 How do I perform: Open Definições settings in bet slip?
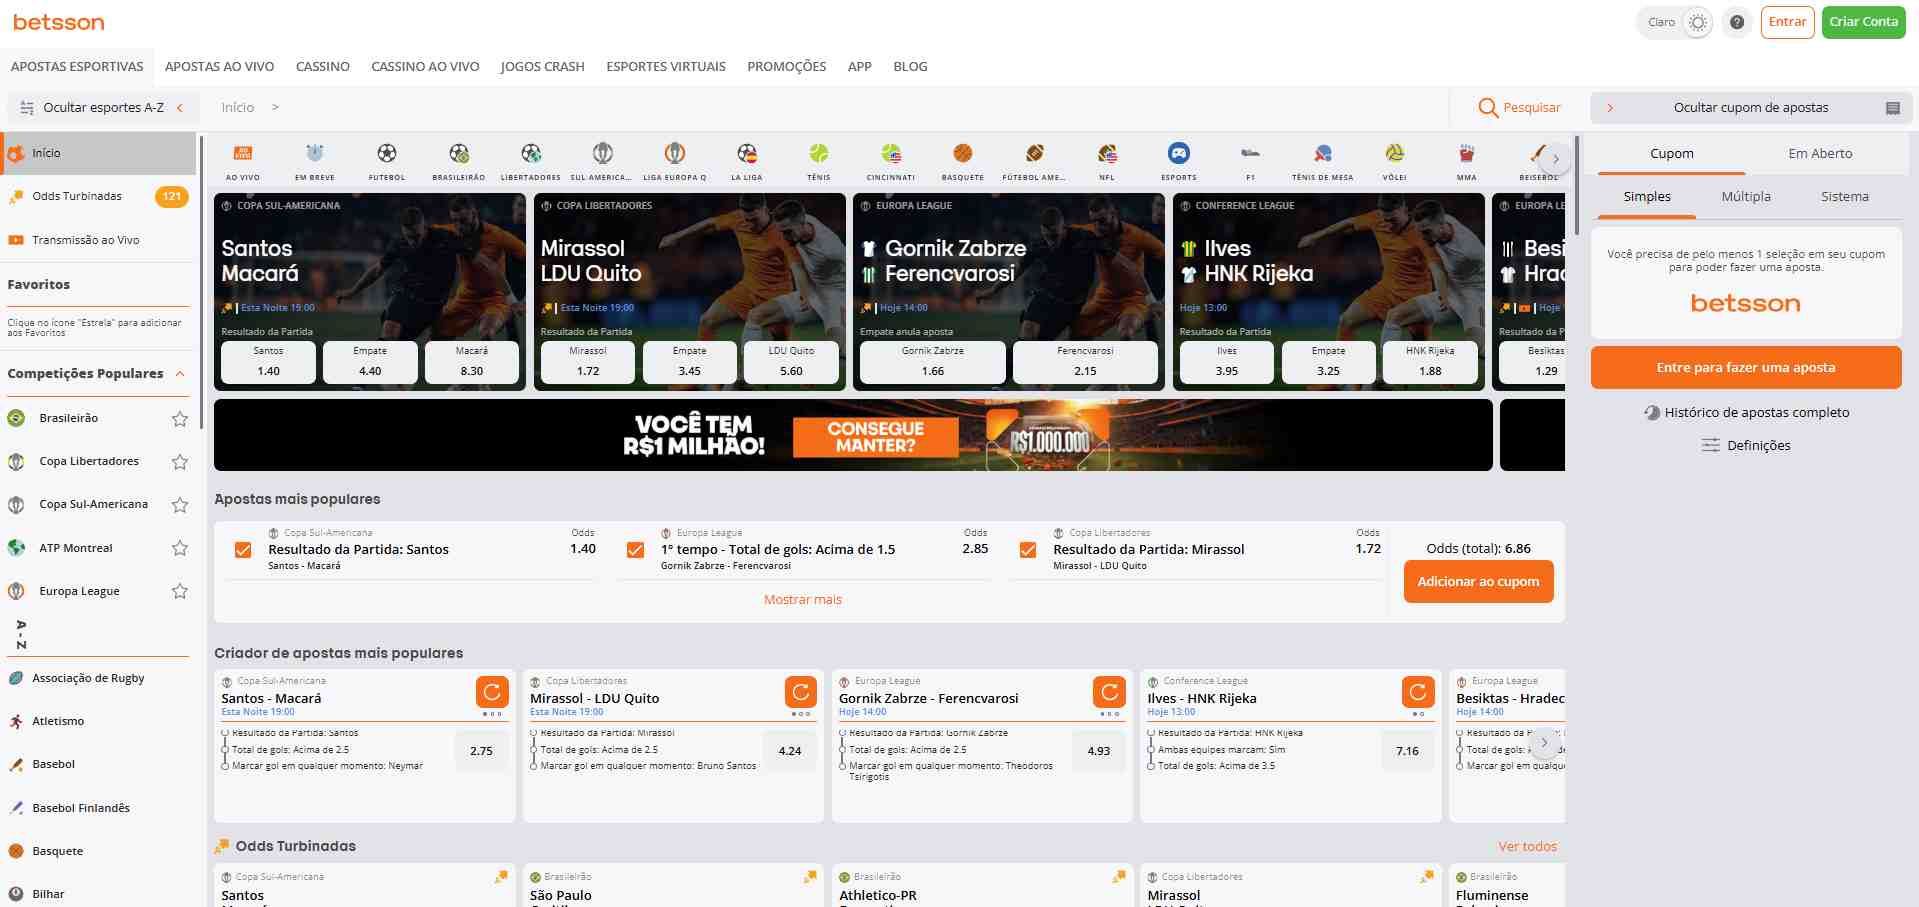[1746, 446]
